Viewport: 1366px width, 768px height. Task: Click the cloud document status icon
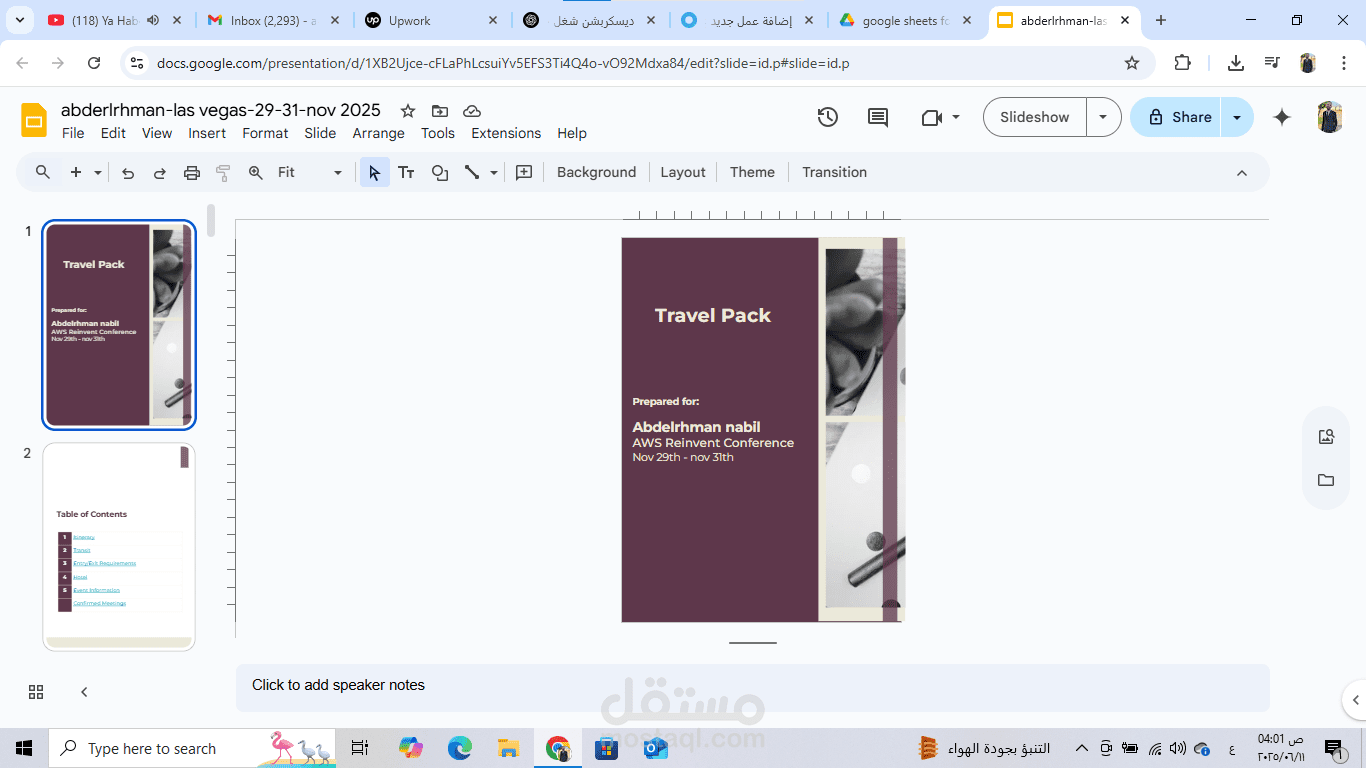[472, 110]
